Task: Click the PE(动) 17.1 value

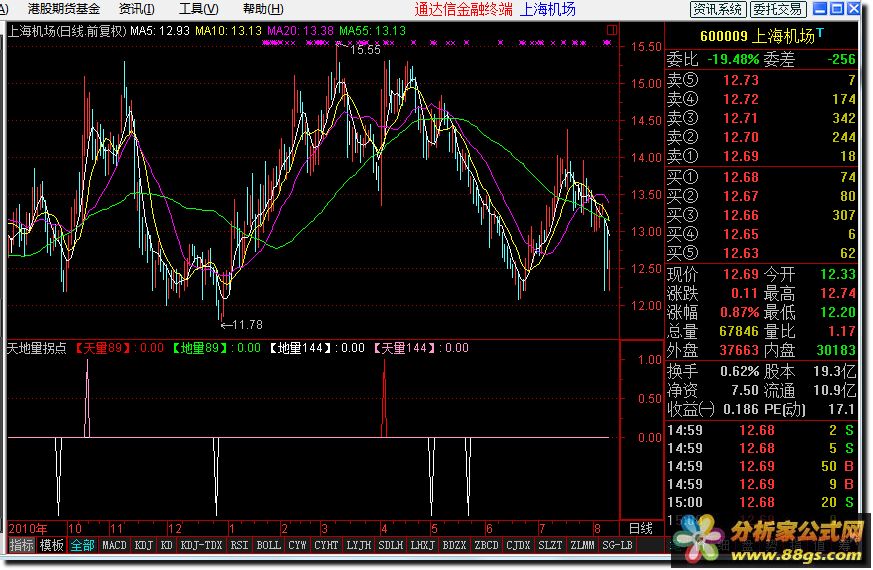Action: pyautogui.click(x=841, y=410)
